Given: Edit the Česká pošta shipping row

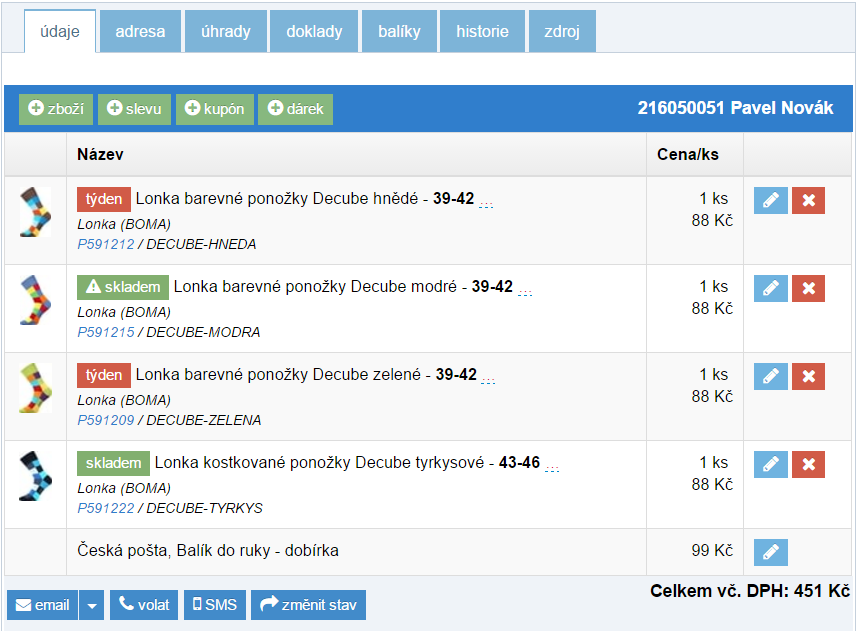Looking at the screenshot, I should tap(770, 552).
